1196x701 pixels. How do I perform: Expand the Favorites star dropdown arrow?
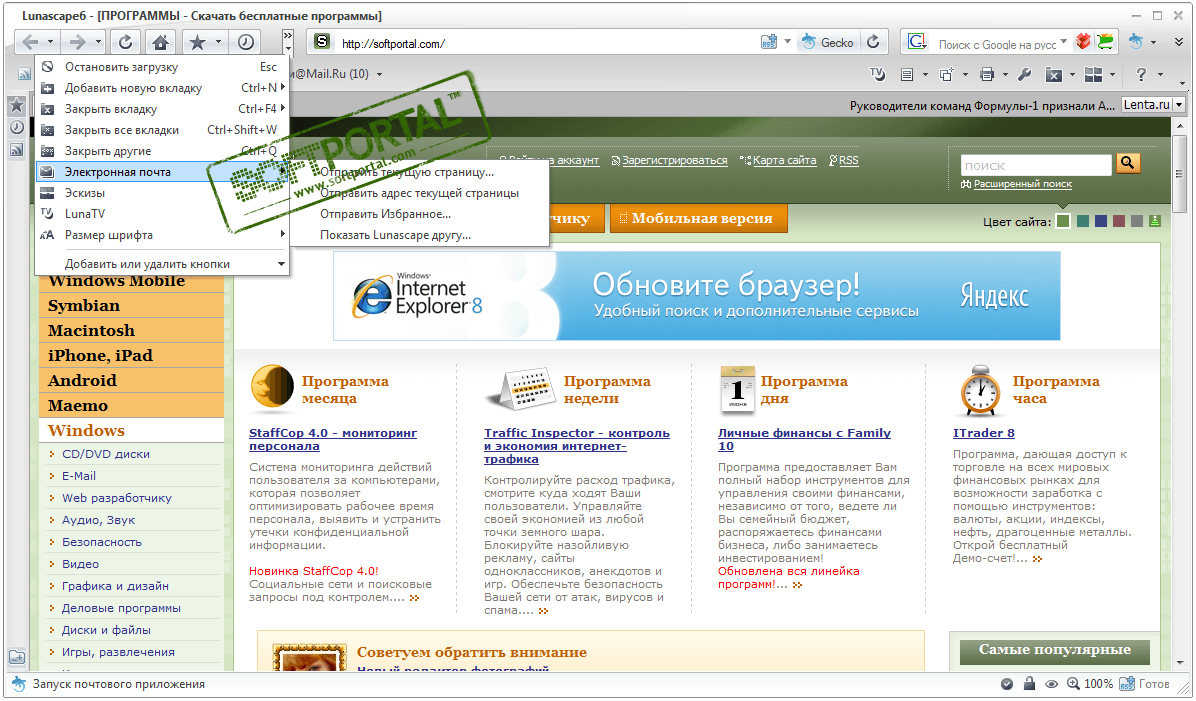click(218, 42)
